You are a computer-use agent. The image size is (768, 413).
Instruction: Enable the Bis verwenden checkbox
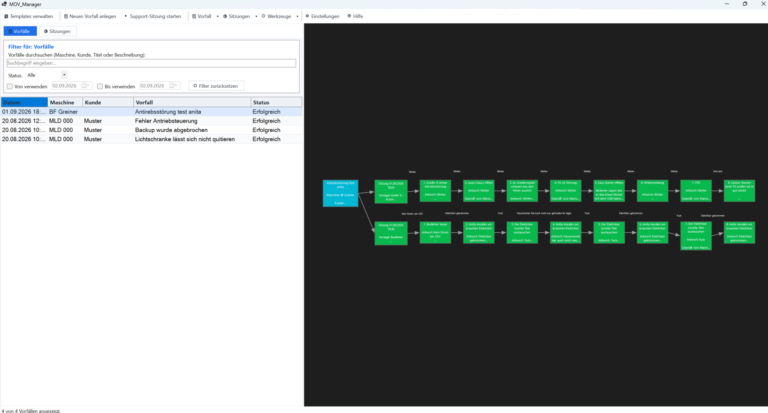[x=100, y=86]
